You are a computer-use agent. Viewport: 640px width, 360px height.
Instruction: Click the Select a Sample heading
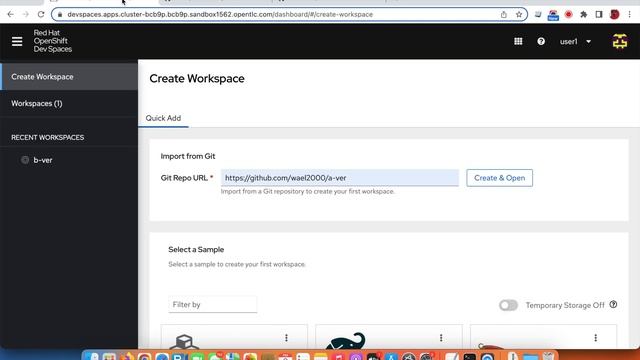coord(196,249)
